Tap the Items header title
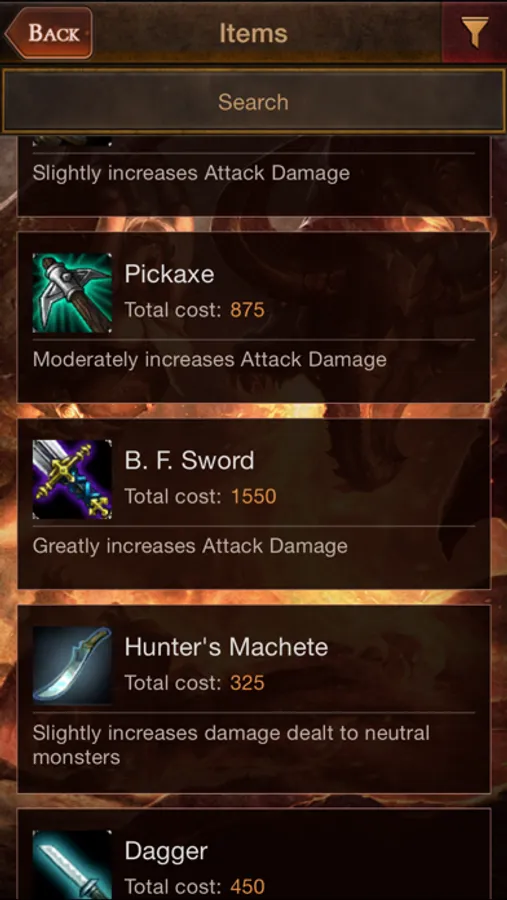 253,33
